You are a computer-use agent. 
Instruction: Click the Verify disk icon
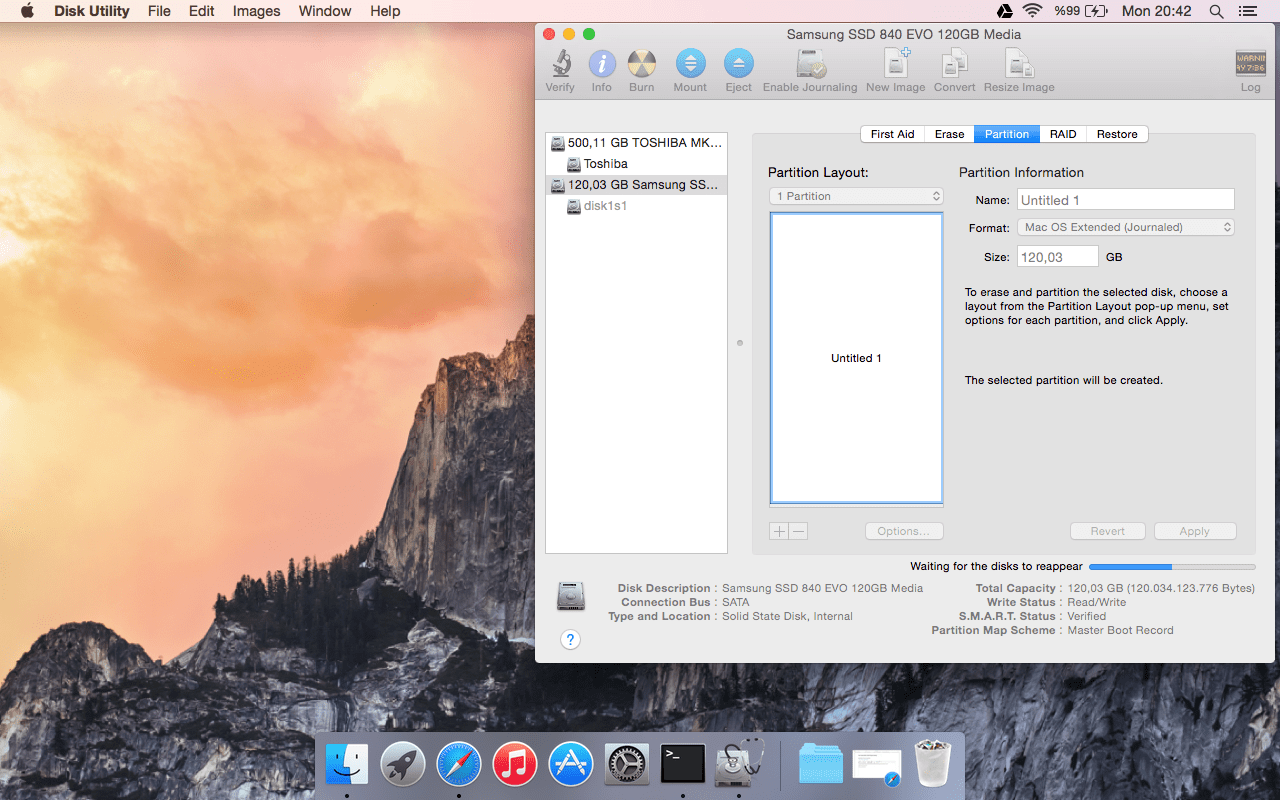coord(559,68)
